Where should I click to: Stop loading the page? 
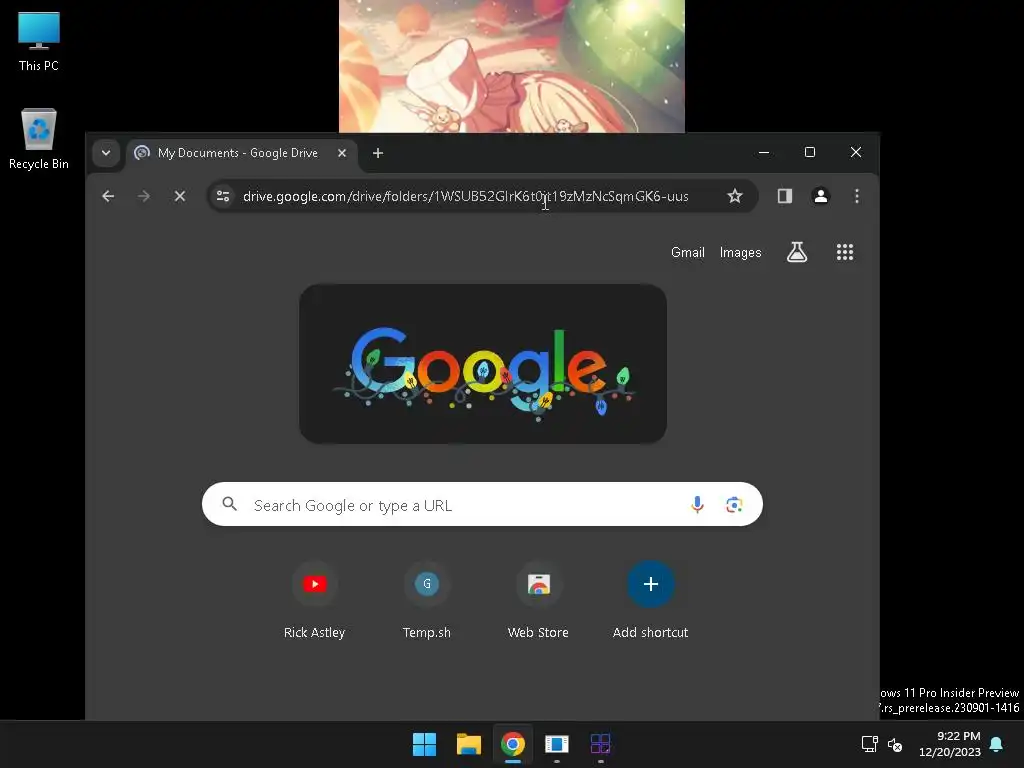[x=180, y=196]
